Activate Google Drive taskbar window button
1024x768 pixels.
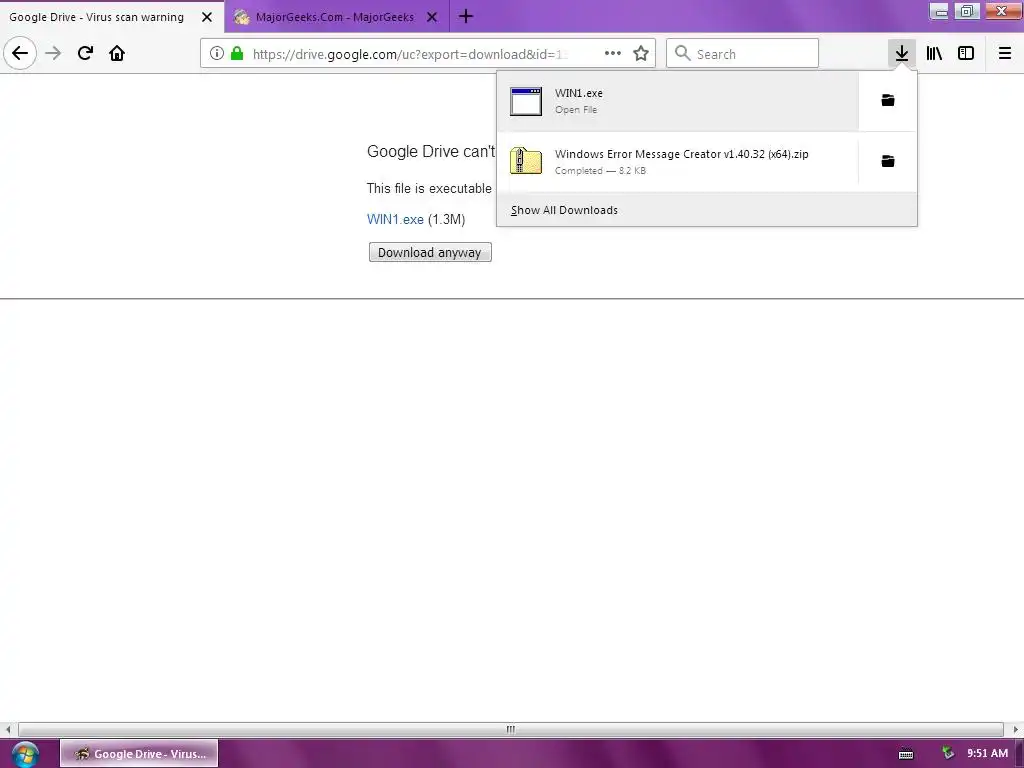point(139,754)
